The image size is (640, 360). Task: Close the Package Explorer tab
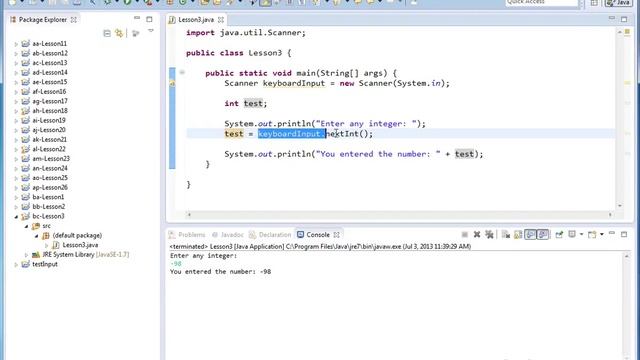coord(73,20)
